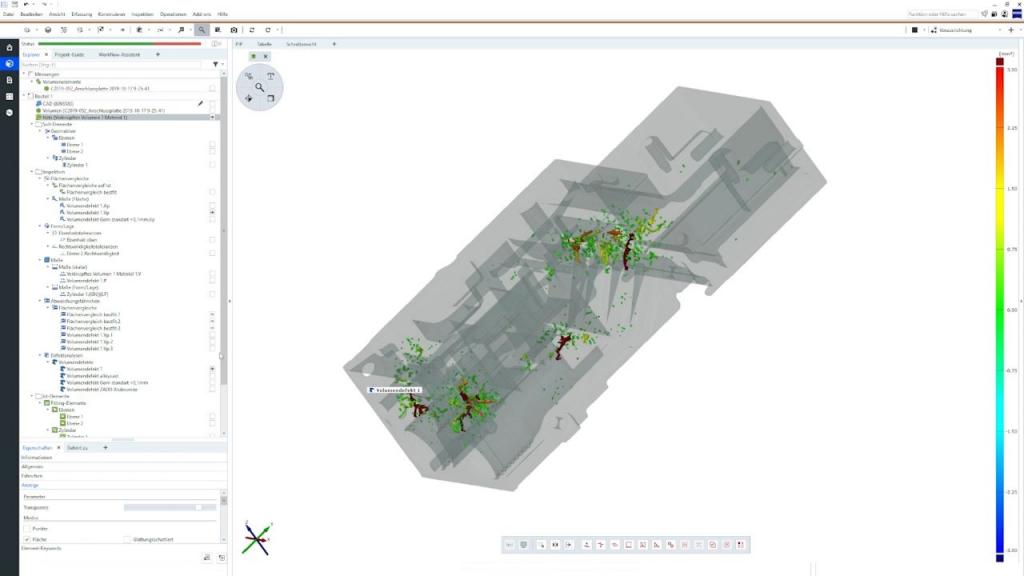Expand the Zylinder node under Fitting-Elemente
The height and width of the screenshot is (576, 1024).
(x=48, y=430)
